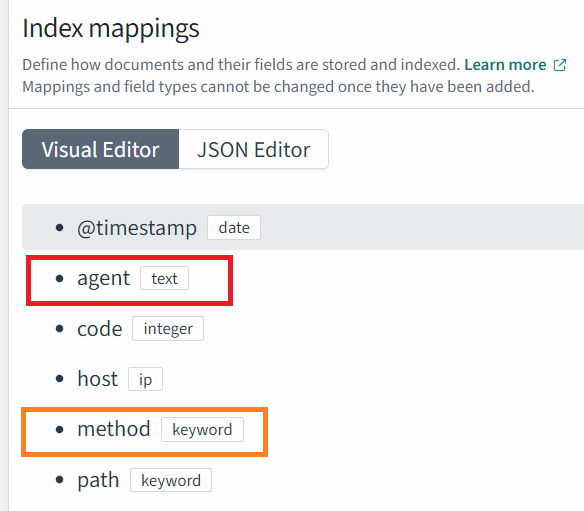Click the external link icon beside Learn more

click(560, 65)
